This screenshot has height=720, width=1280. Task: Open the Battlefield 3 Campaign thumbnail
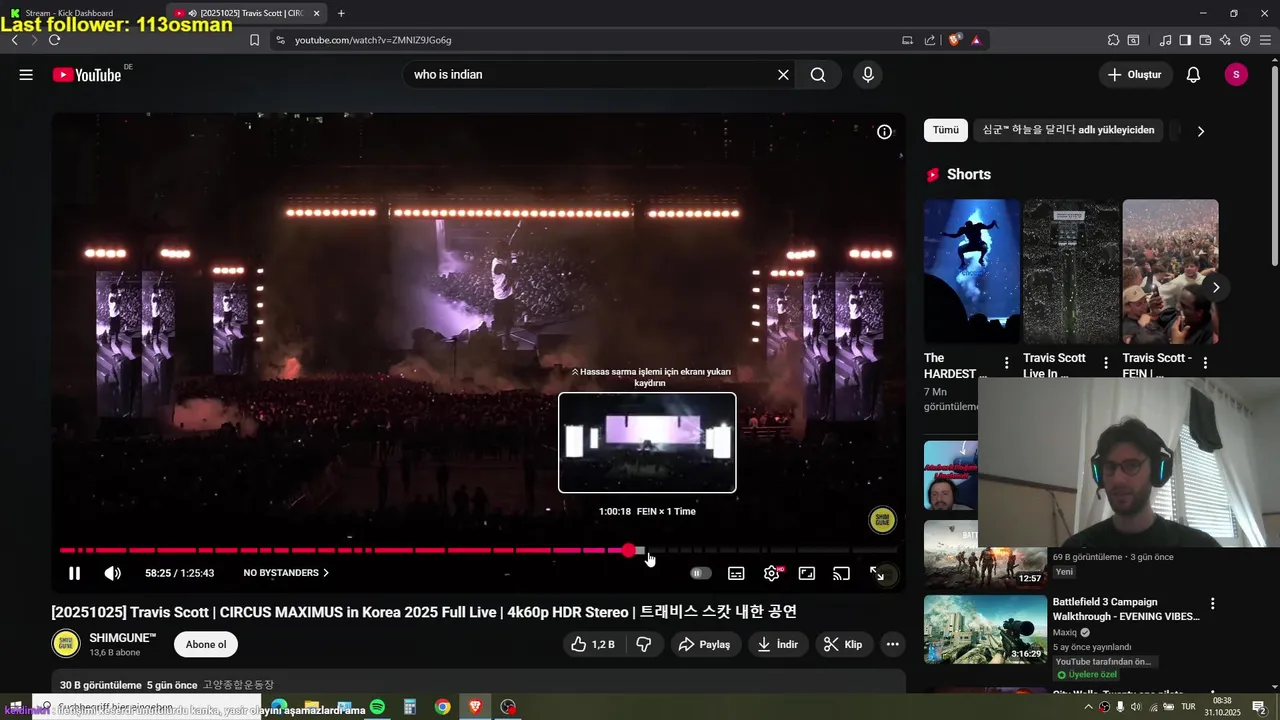tap(985, 629)
